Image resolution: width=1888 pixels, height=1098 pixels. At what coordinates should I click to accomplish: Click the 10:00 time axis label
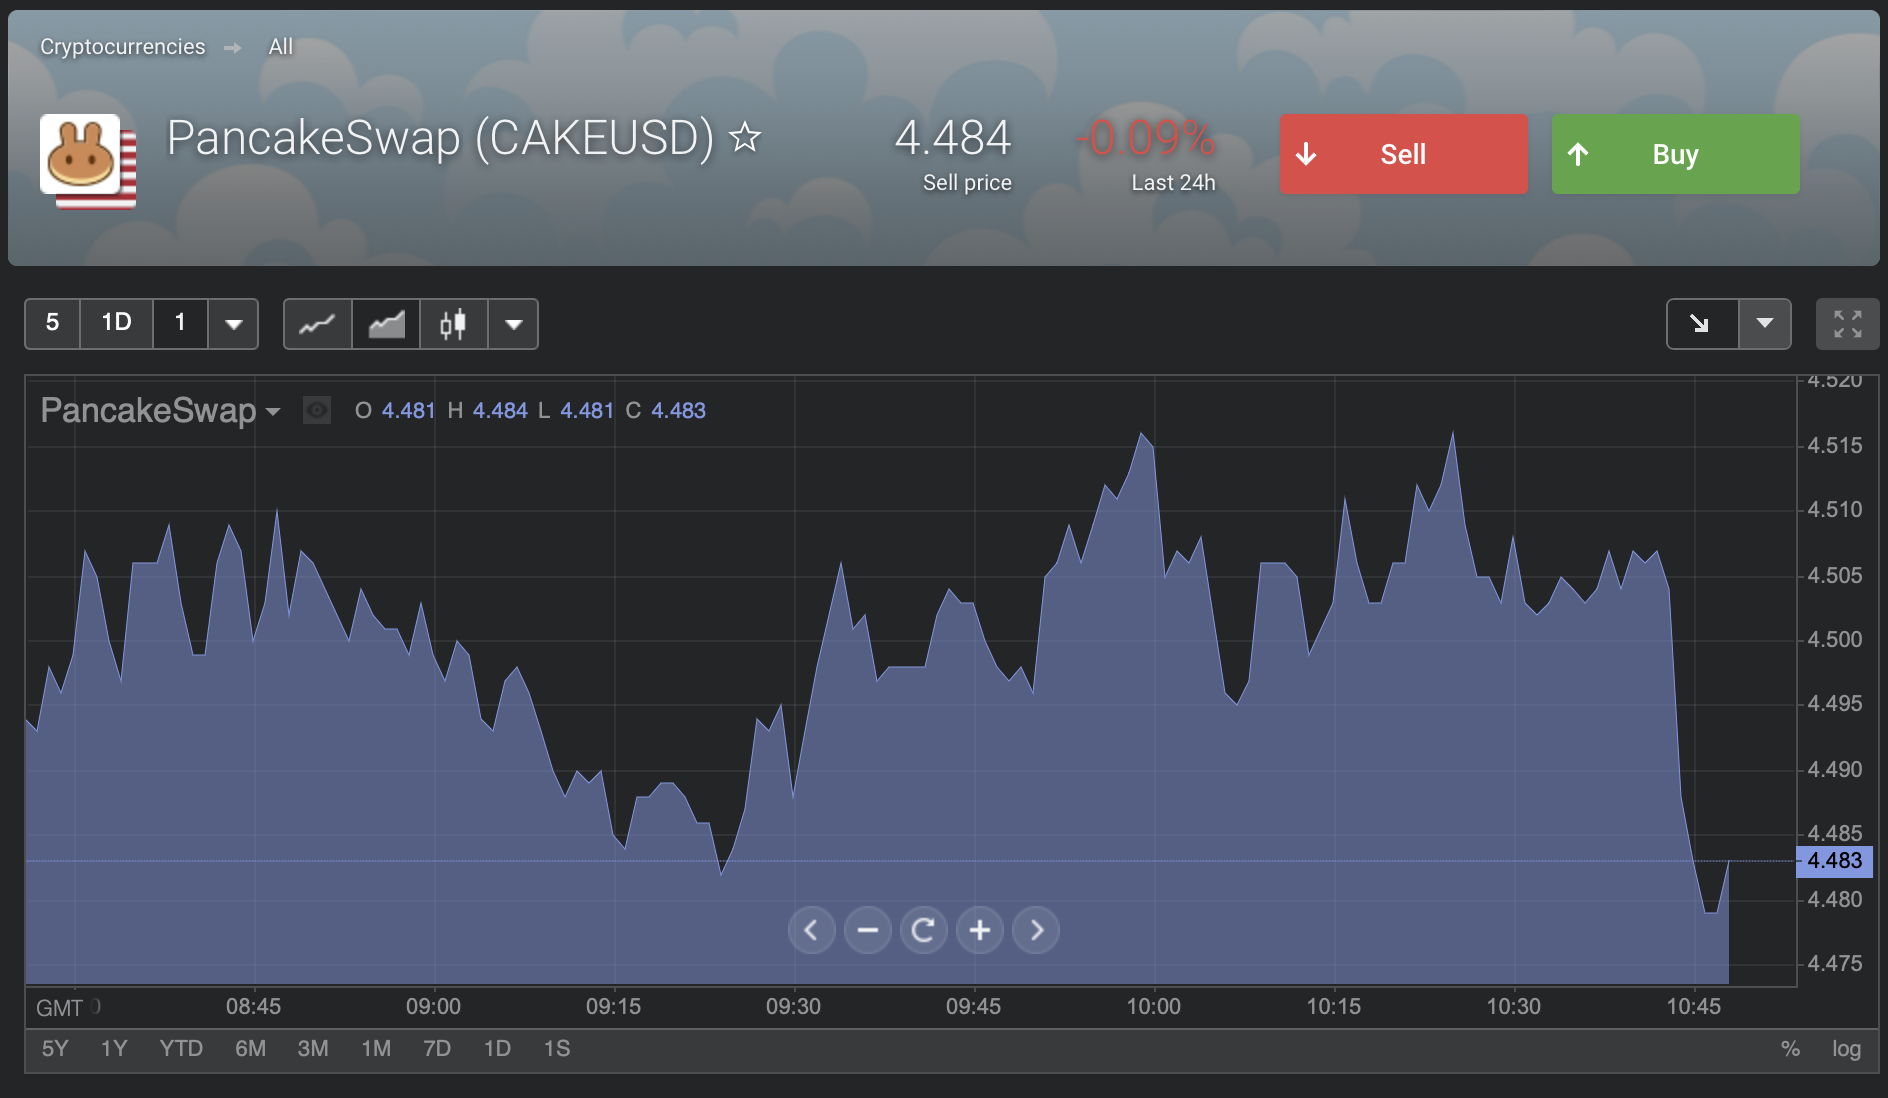[1153, 1007]
